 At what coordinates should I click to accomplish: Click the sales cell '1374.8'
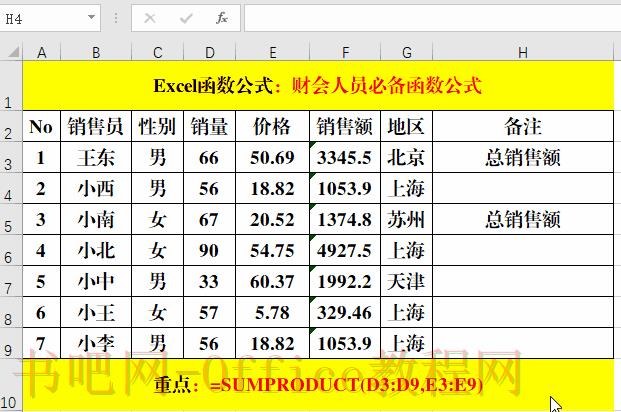345,219
